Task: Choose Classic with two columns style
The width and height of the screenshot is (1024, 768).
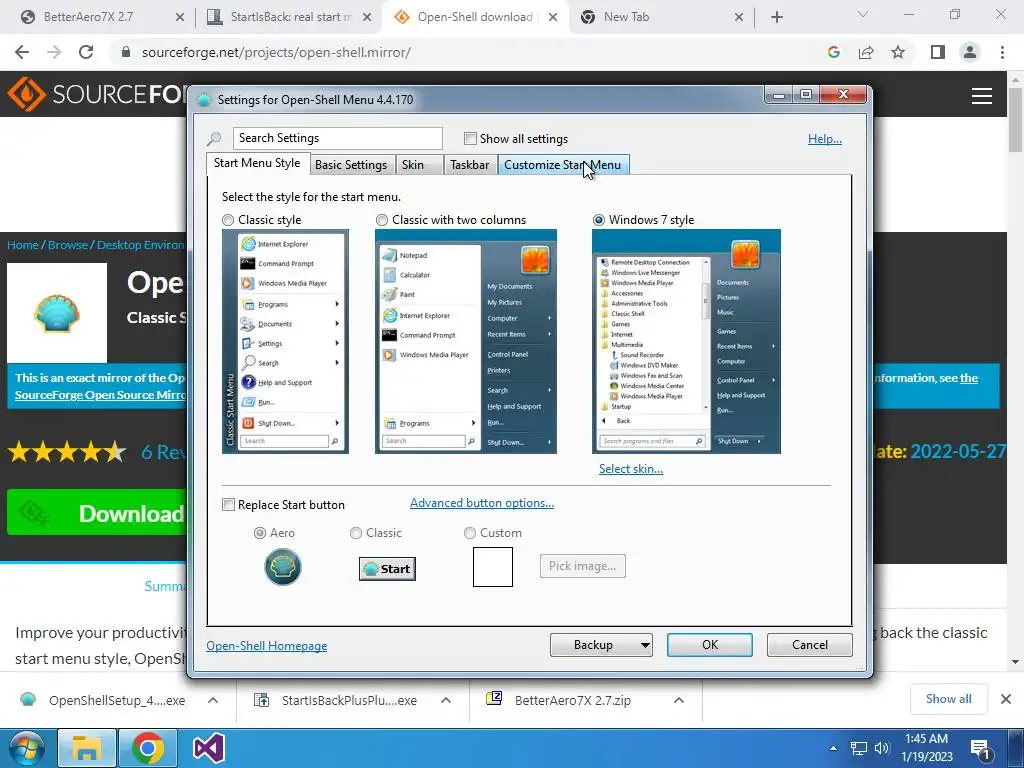Action: coord(382,220)
